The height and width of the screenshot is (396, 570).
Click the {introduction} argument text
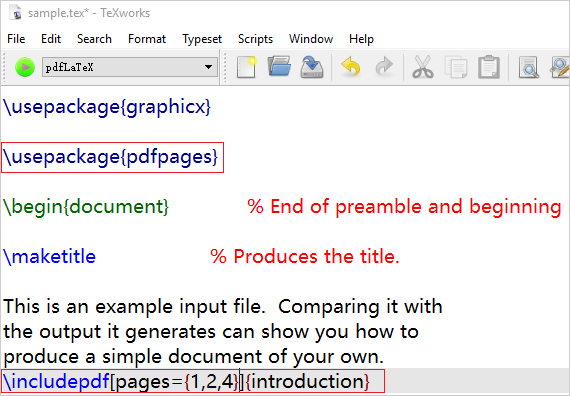tap(308, 381)
